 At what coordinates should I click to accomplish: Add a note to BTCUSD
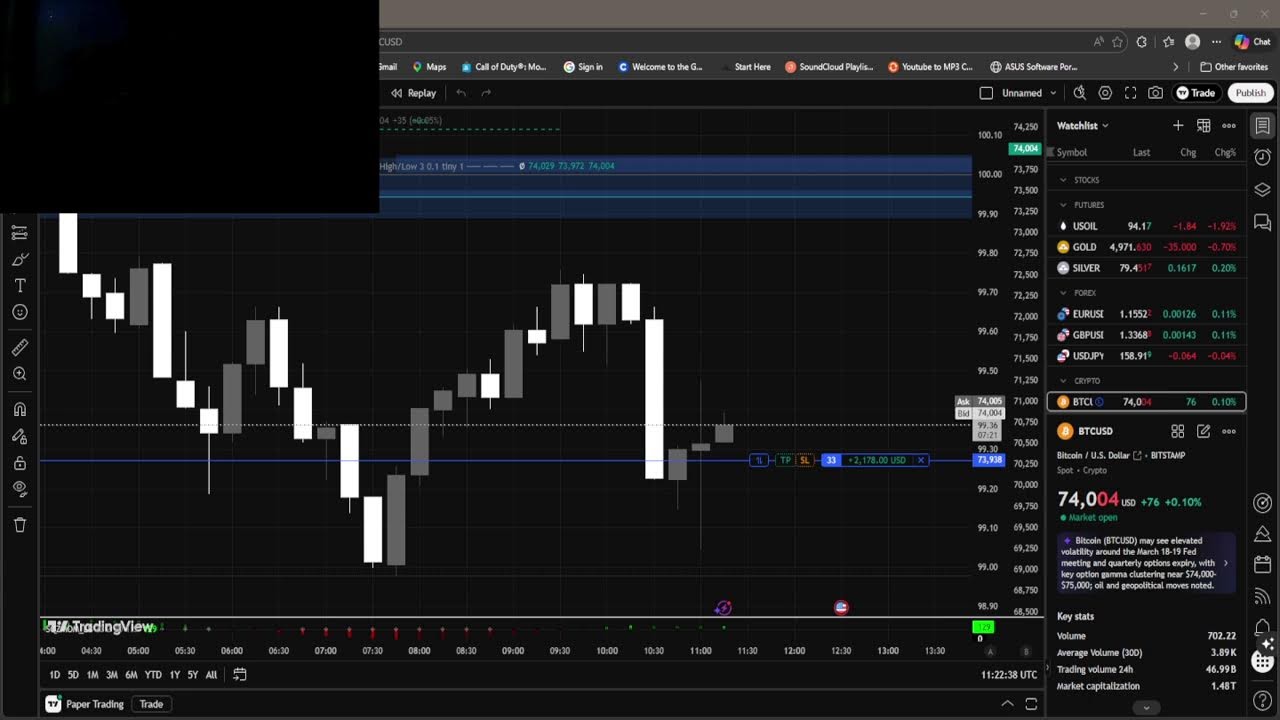point(1204,431)
